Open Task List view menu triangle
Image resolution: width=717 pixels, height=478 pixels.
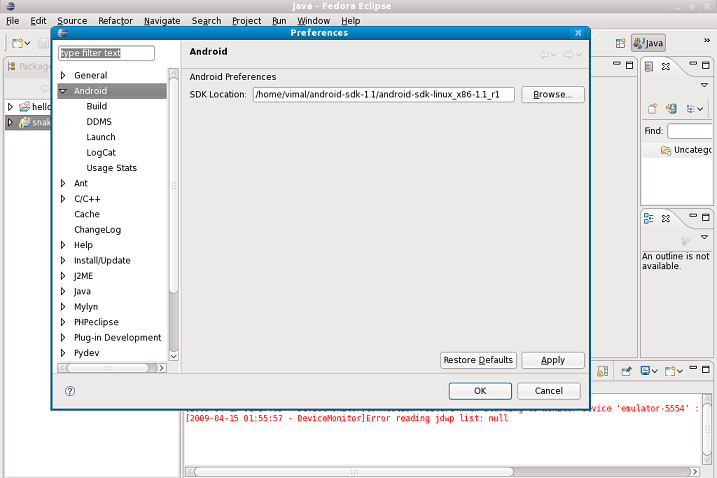coord(704,85)
